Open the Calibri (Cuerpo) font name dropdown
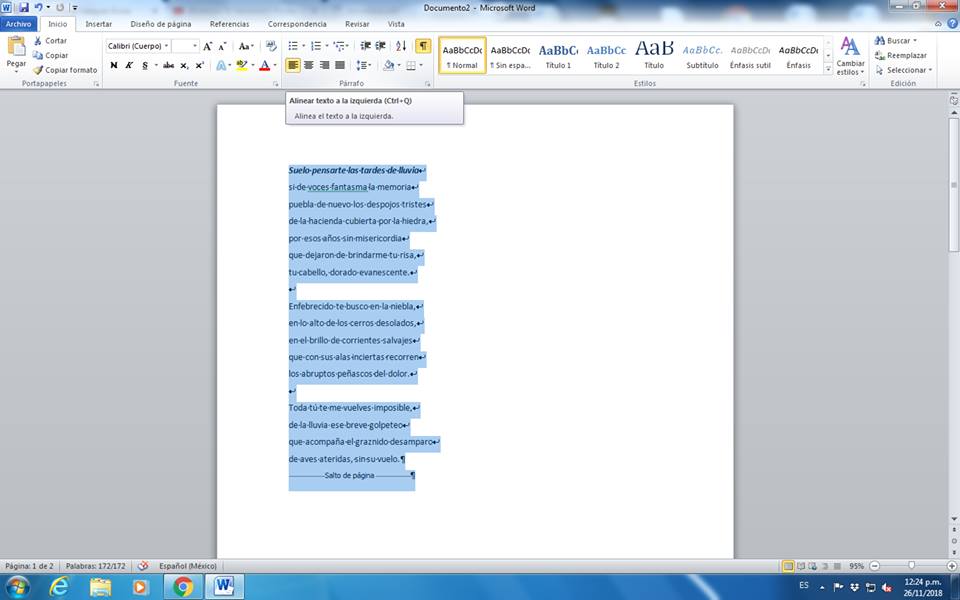 tap(166, 46)
